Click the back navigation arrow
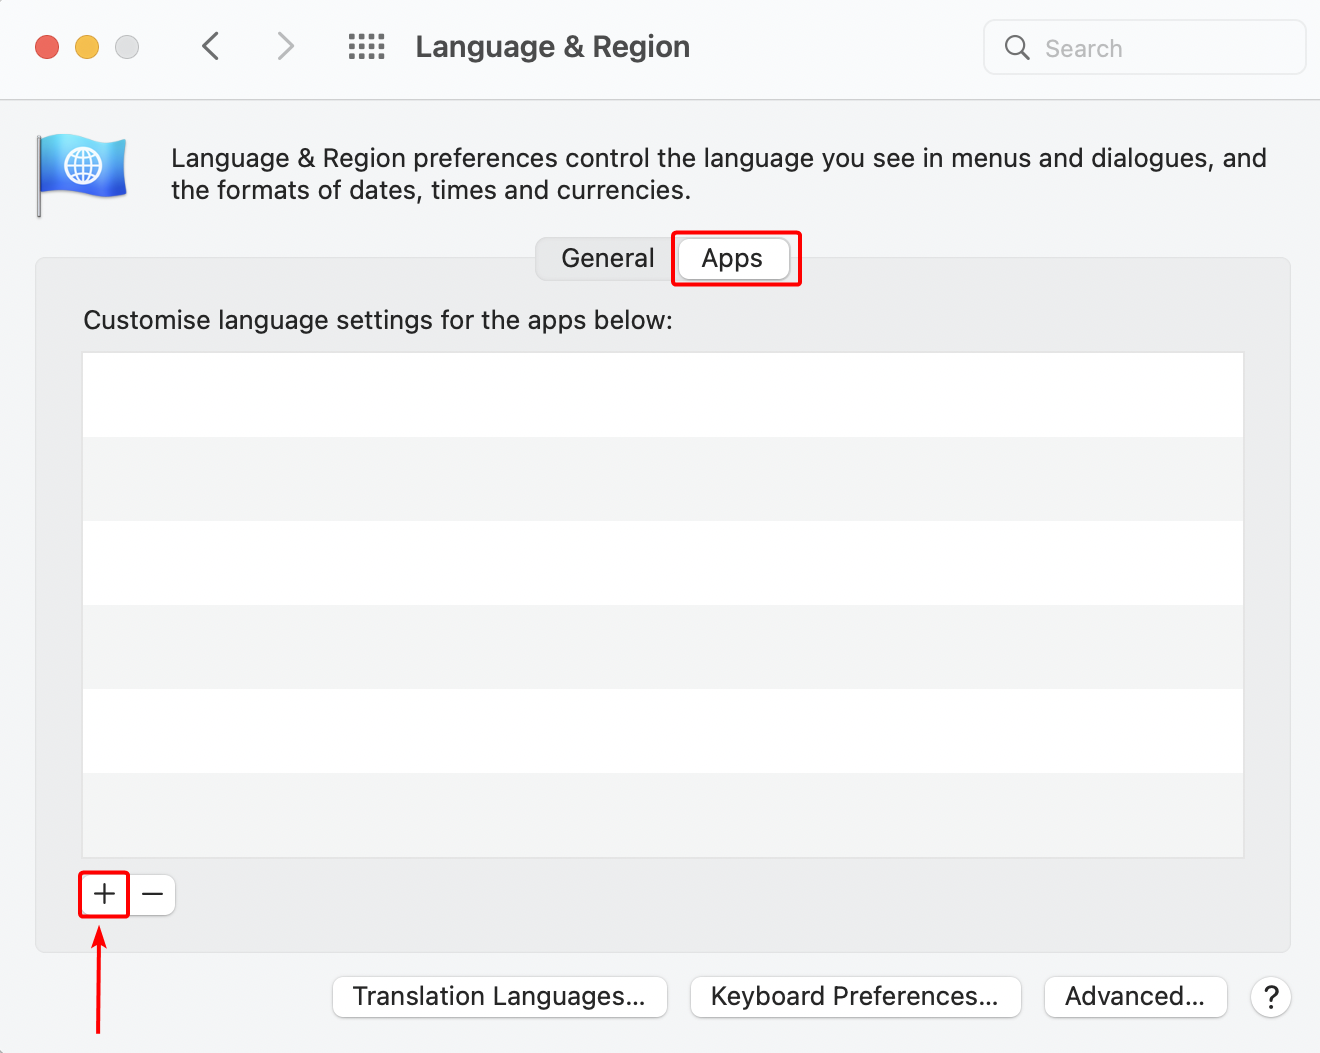The height and width of the screenshot is (1053, 1320). pos(210,46)
